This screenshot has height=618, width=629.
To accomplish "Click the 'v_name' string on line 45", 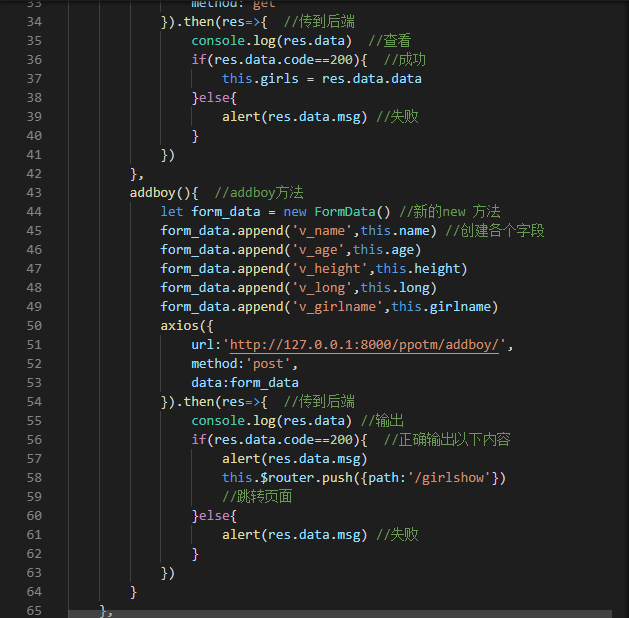I will 322,231.
